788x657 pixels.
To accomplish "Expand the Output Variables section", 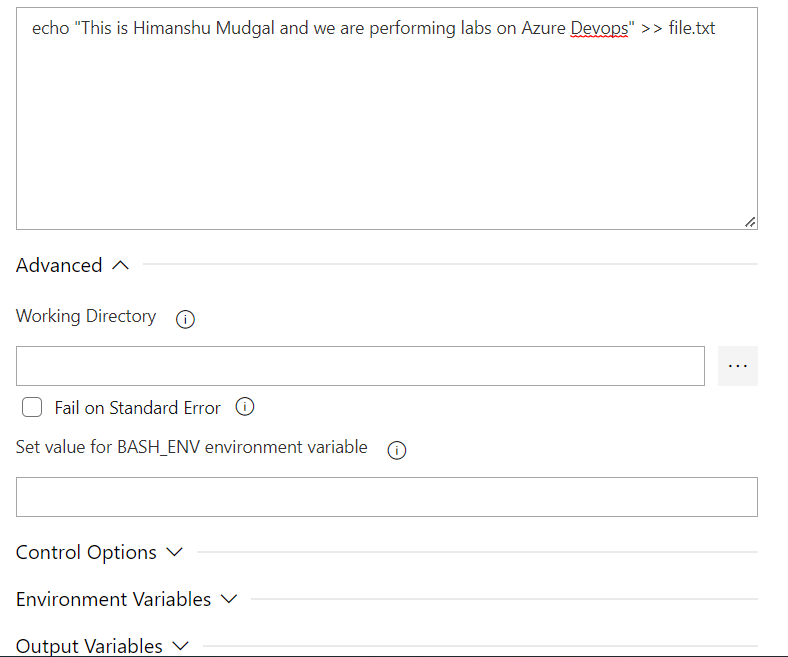I will [x=180, y=646].
